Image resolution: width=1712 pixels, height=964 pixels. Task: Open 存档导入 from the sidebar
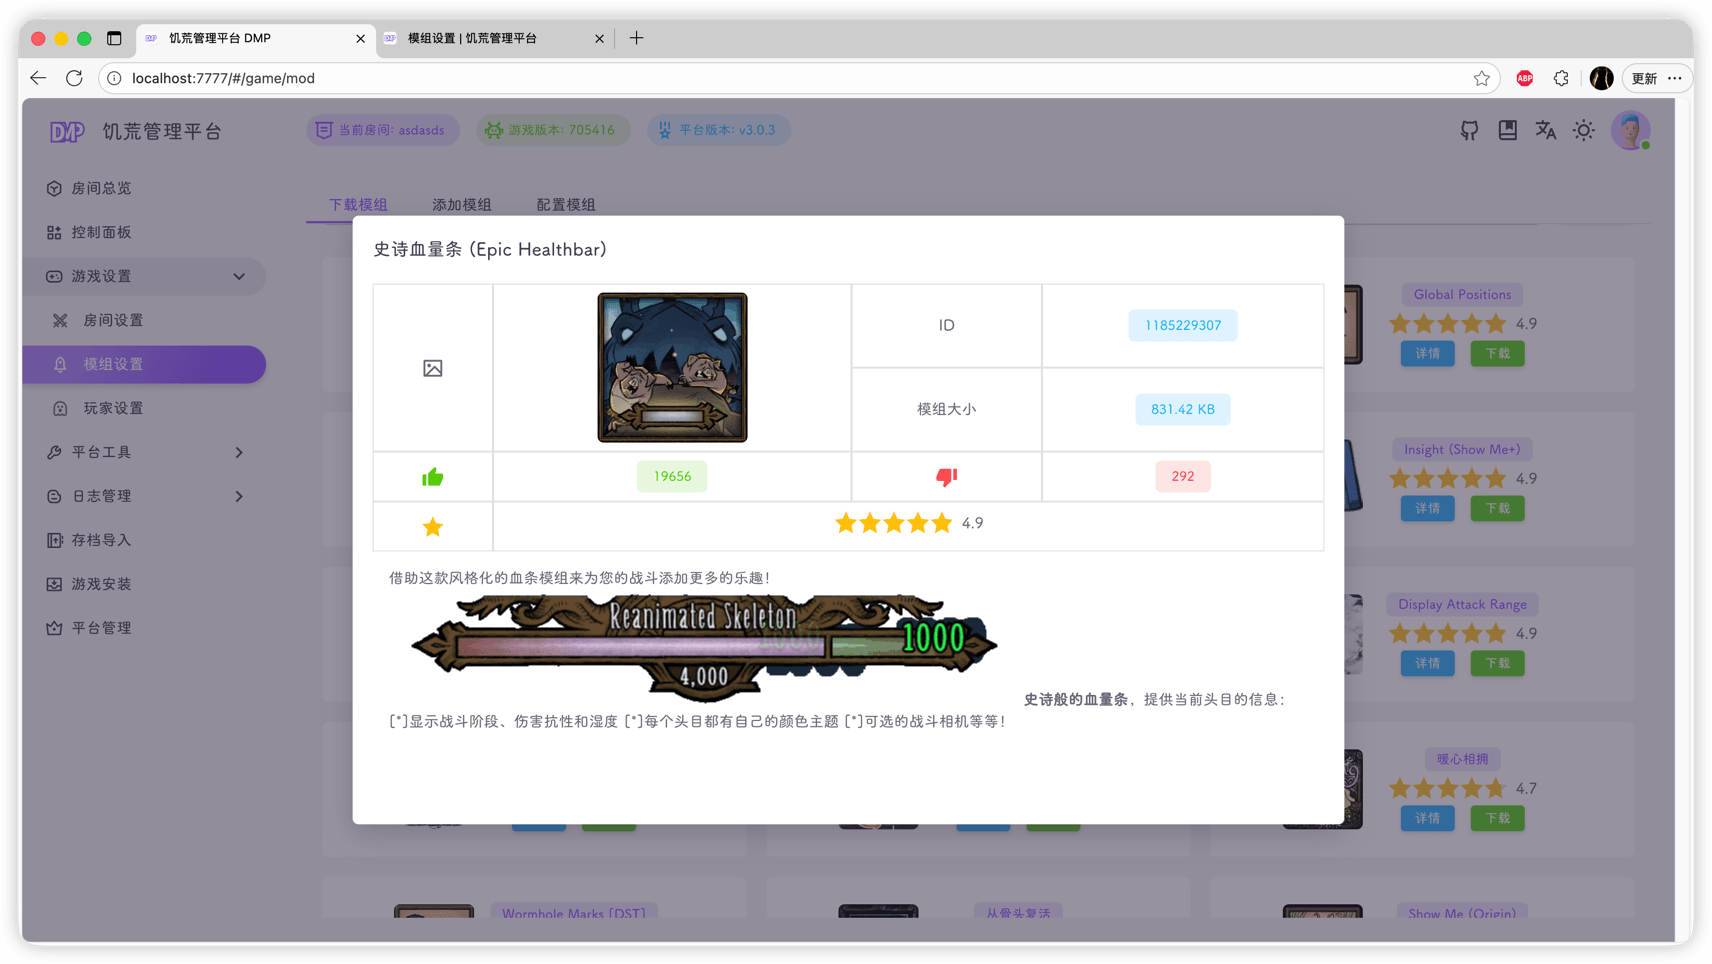tap(103, 539)
